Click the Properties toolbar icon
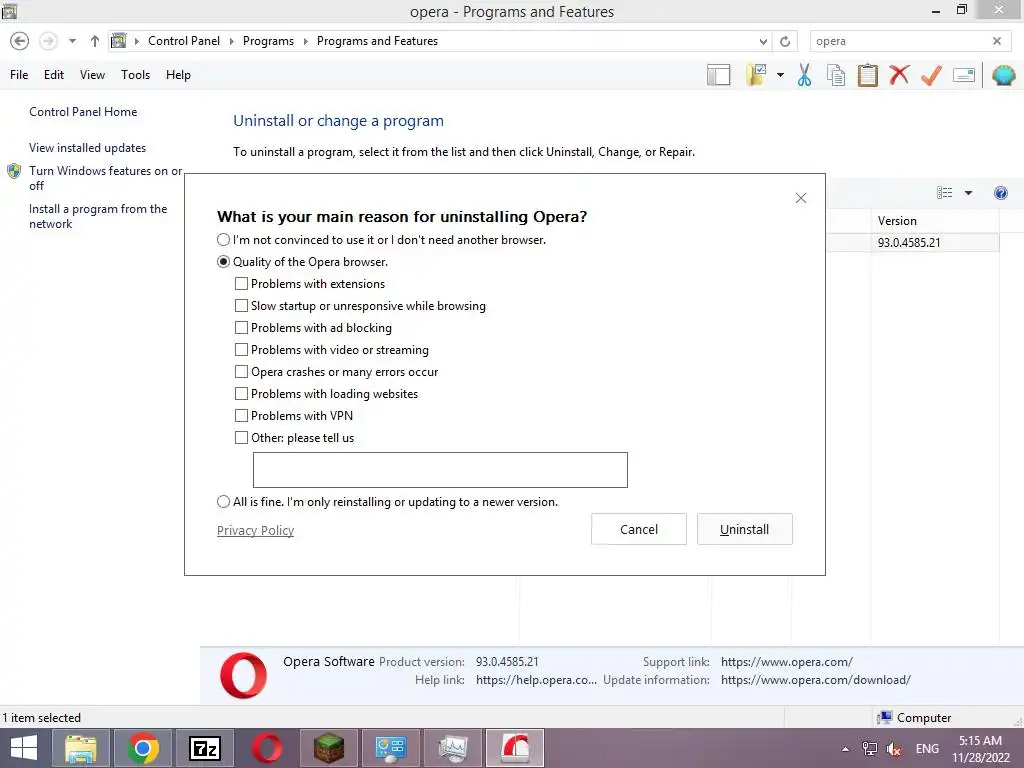This screenshot has height=768, width=1024. [x=964, y=75]
